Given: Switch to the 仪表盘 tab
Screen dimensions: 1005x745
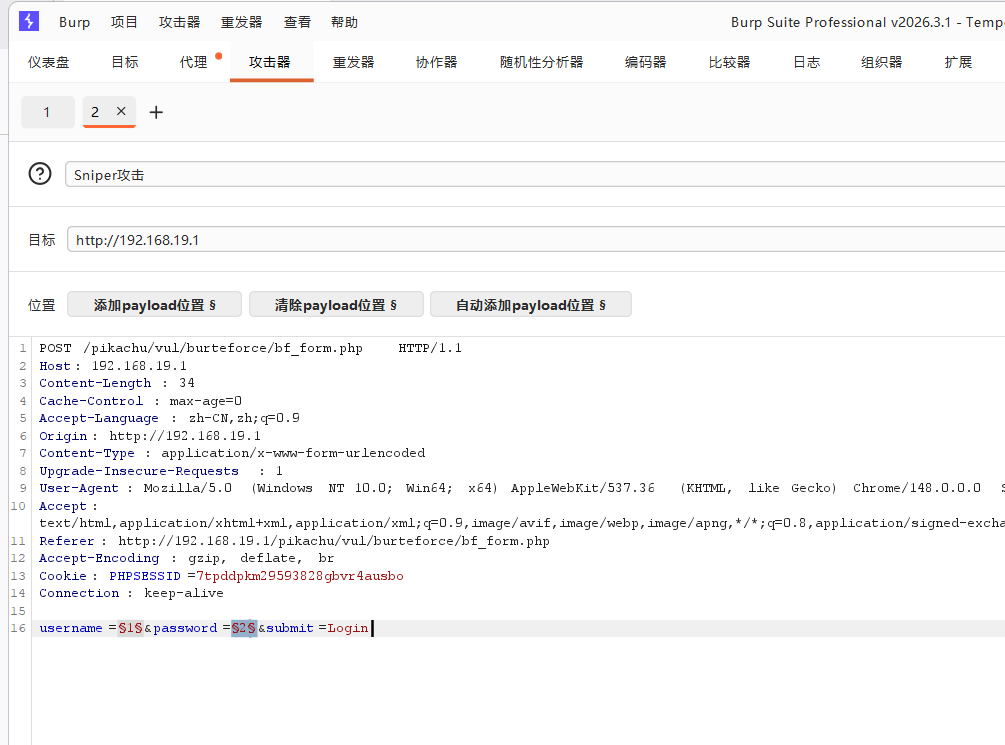Looking at the screenshot, I should point(49,62).
